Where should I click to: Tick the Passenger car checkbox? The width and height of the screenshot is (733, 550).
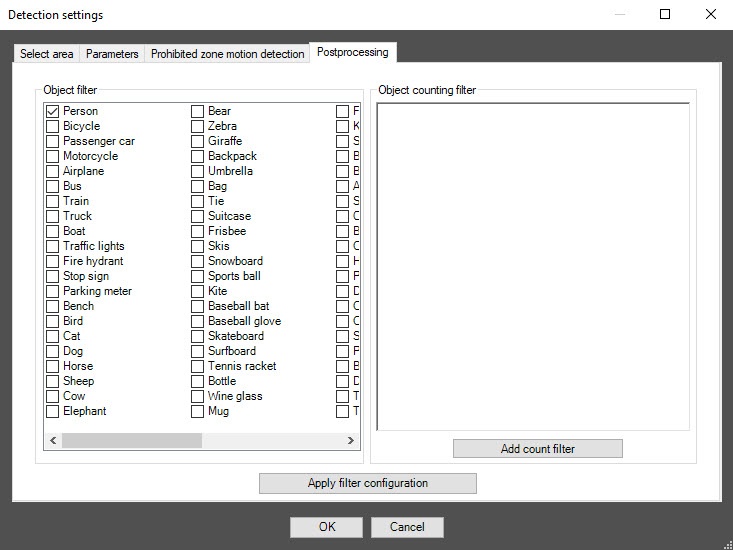[52, 141]
